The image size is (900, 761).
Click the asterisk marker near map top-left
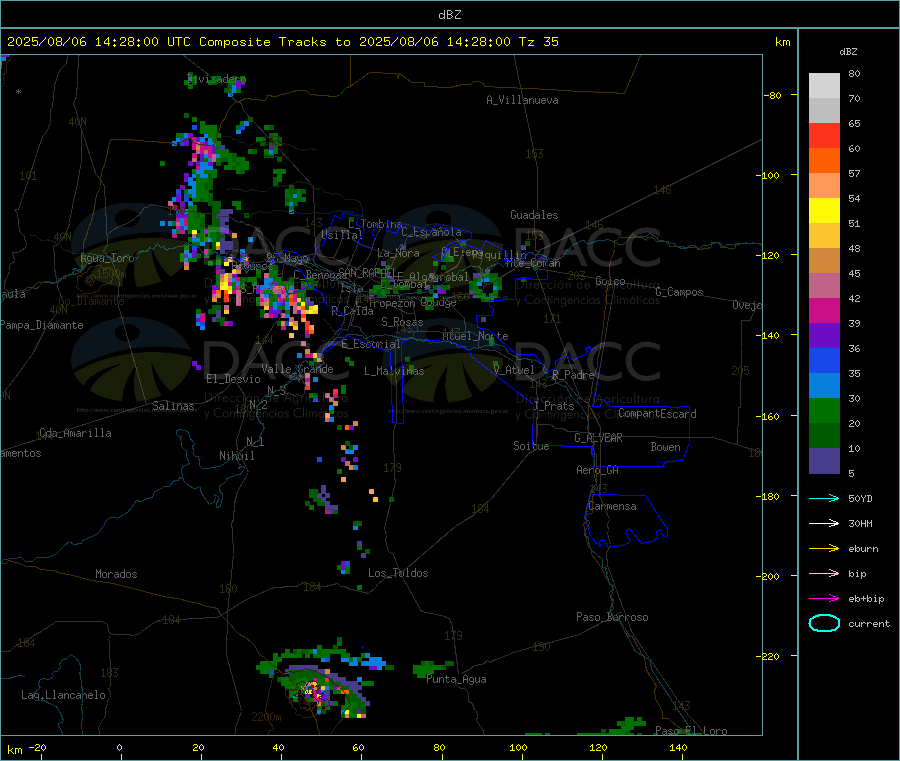click(19, 92)
